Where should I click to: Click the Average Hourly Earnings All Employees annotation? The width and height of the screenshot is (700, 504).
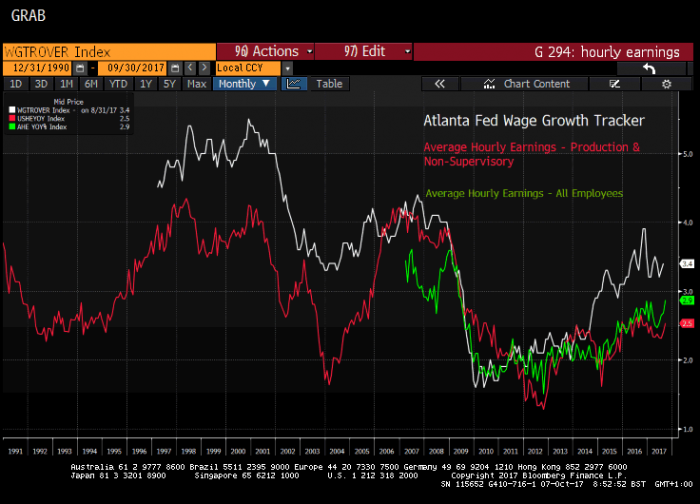(524, 193)
